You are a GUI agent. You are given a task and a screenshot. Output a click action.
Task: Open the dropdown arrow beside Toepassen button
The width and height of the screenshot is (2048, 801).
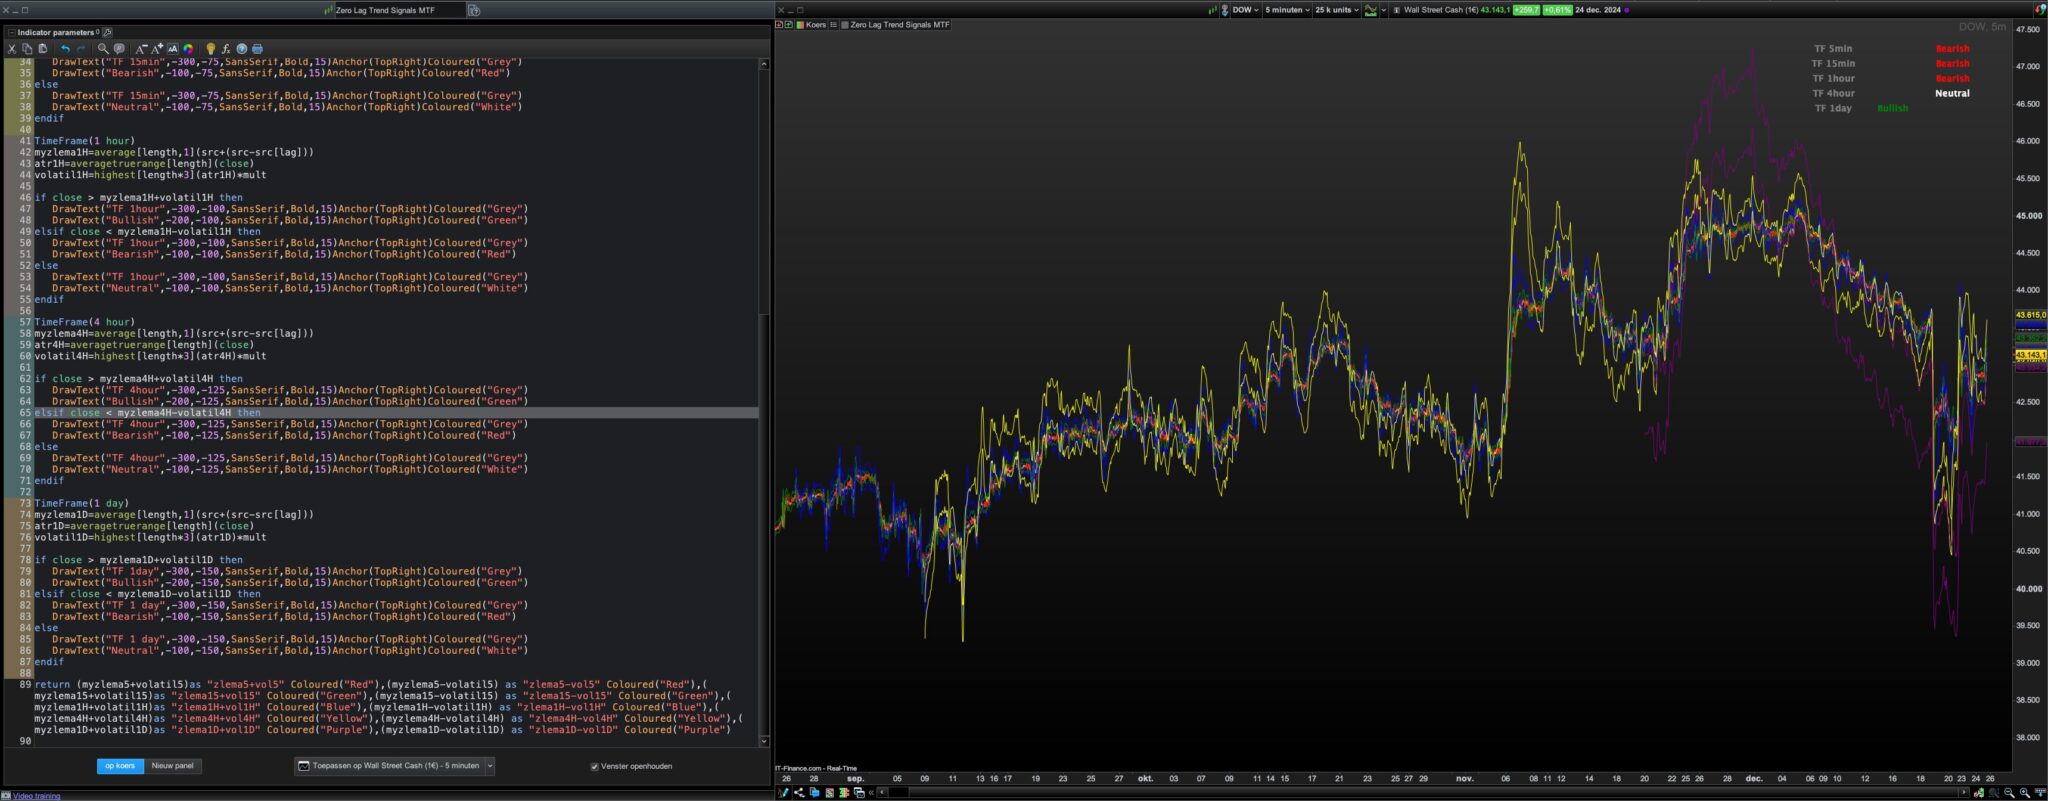coord(490,766)
